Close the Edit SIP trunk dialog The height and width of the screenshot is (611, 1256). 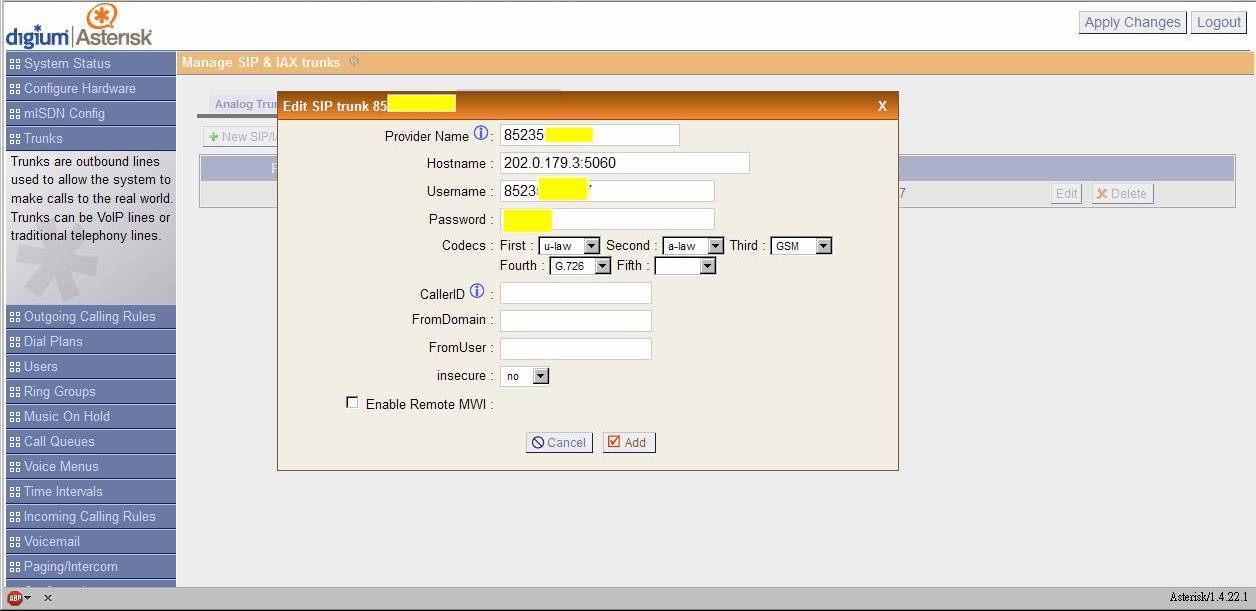881,106
